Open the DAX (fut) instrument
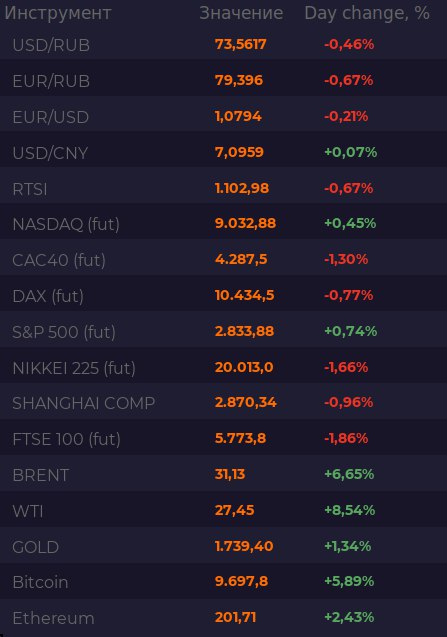 [224, 296]
